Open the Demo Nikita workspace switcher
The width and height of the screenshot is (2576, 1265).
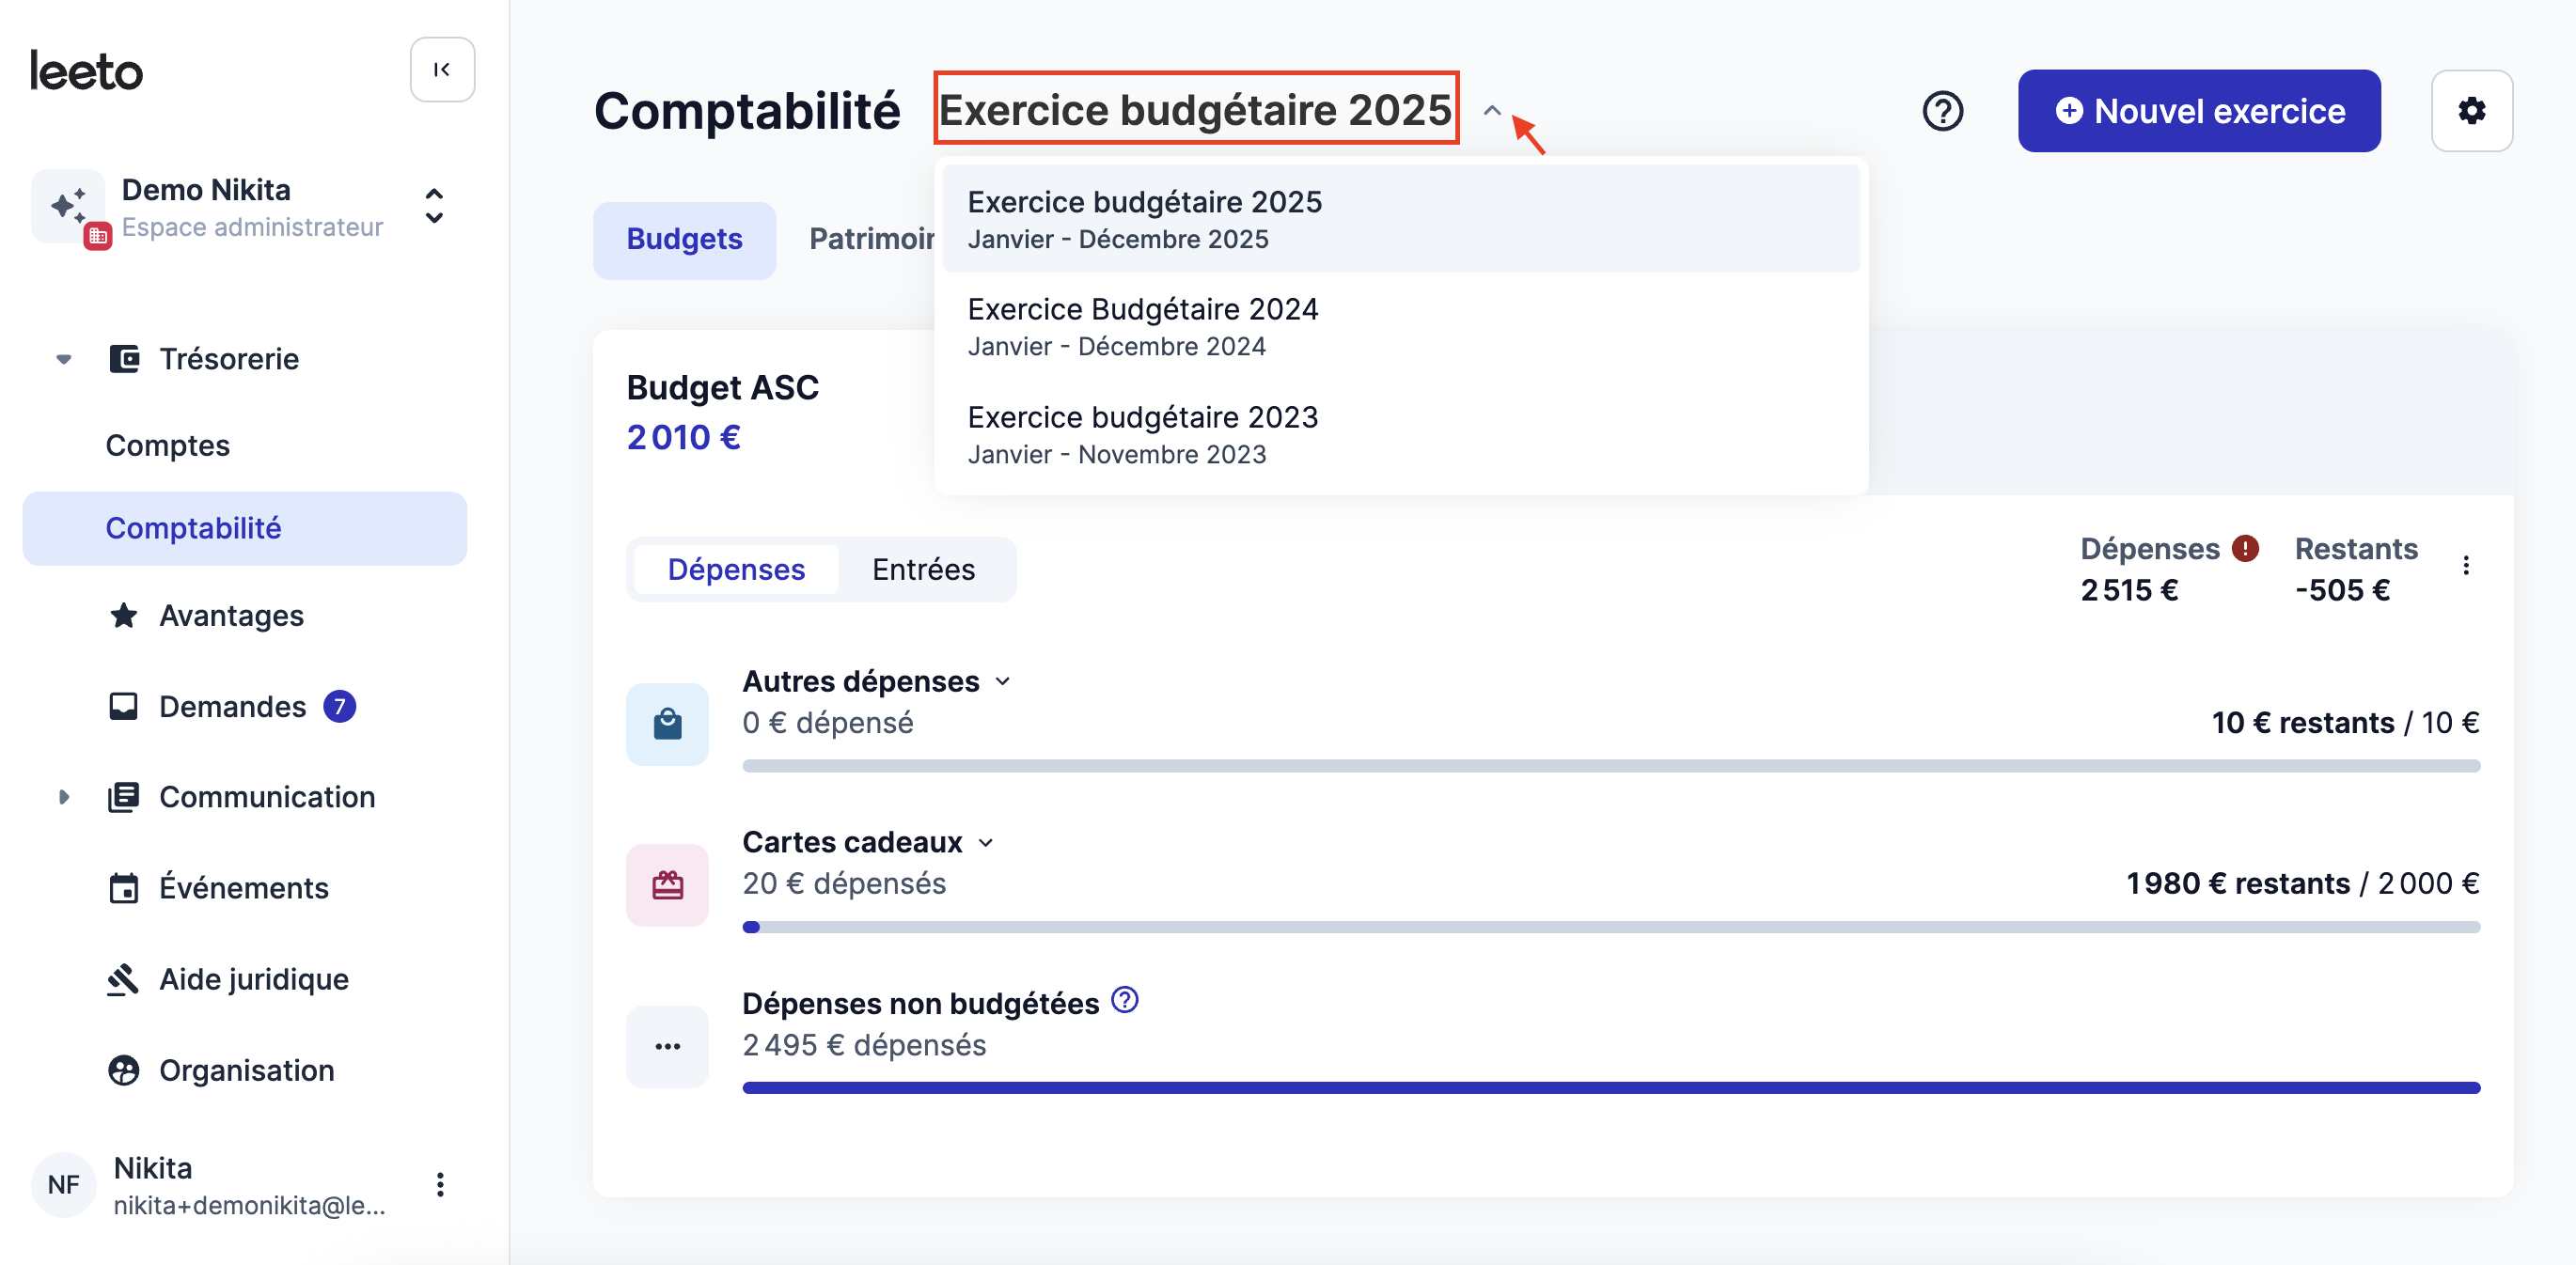434,206
